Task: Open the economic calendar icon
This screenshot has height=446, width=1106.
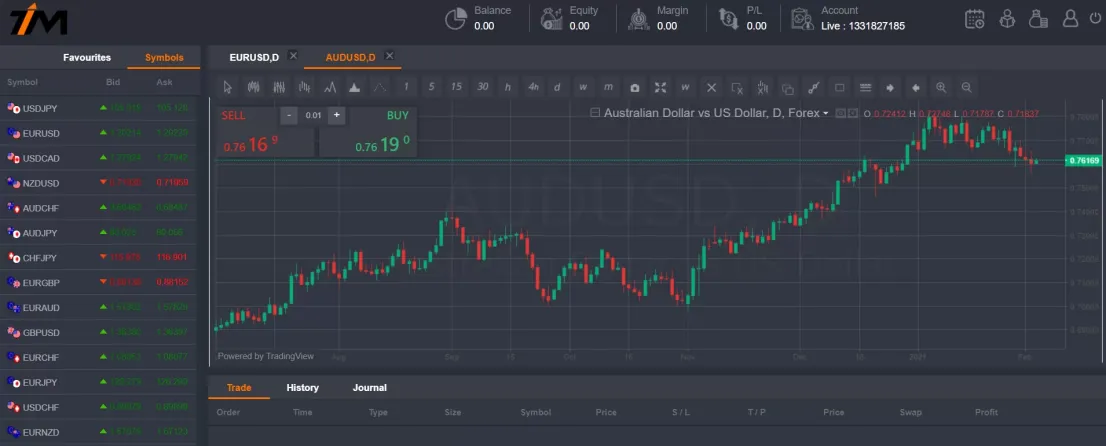Action: tap(975, 18)
